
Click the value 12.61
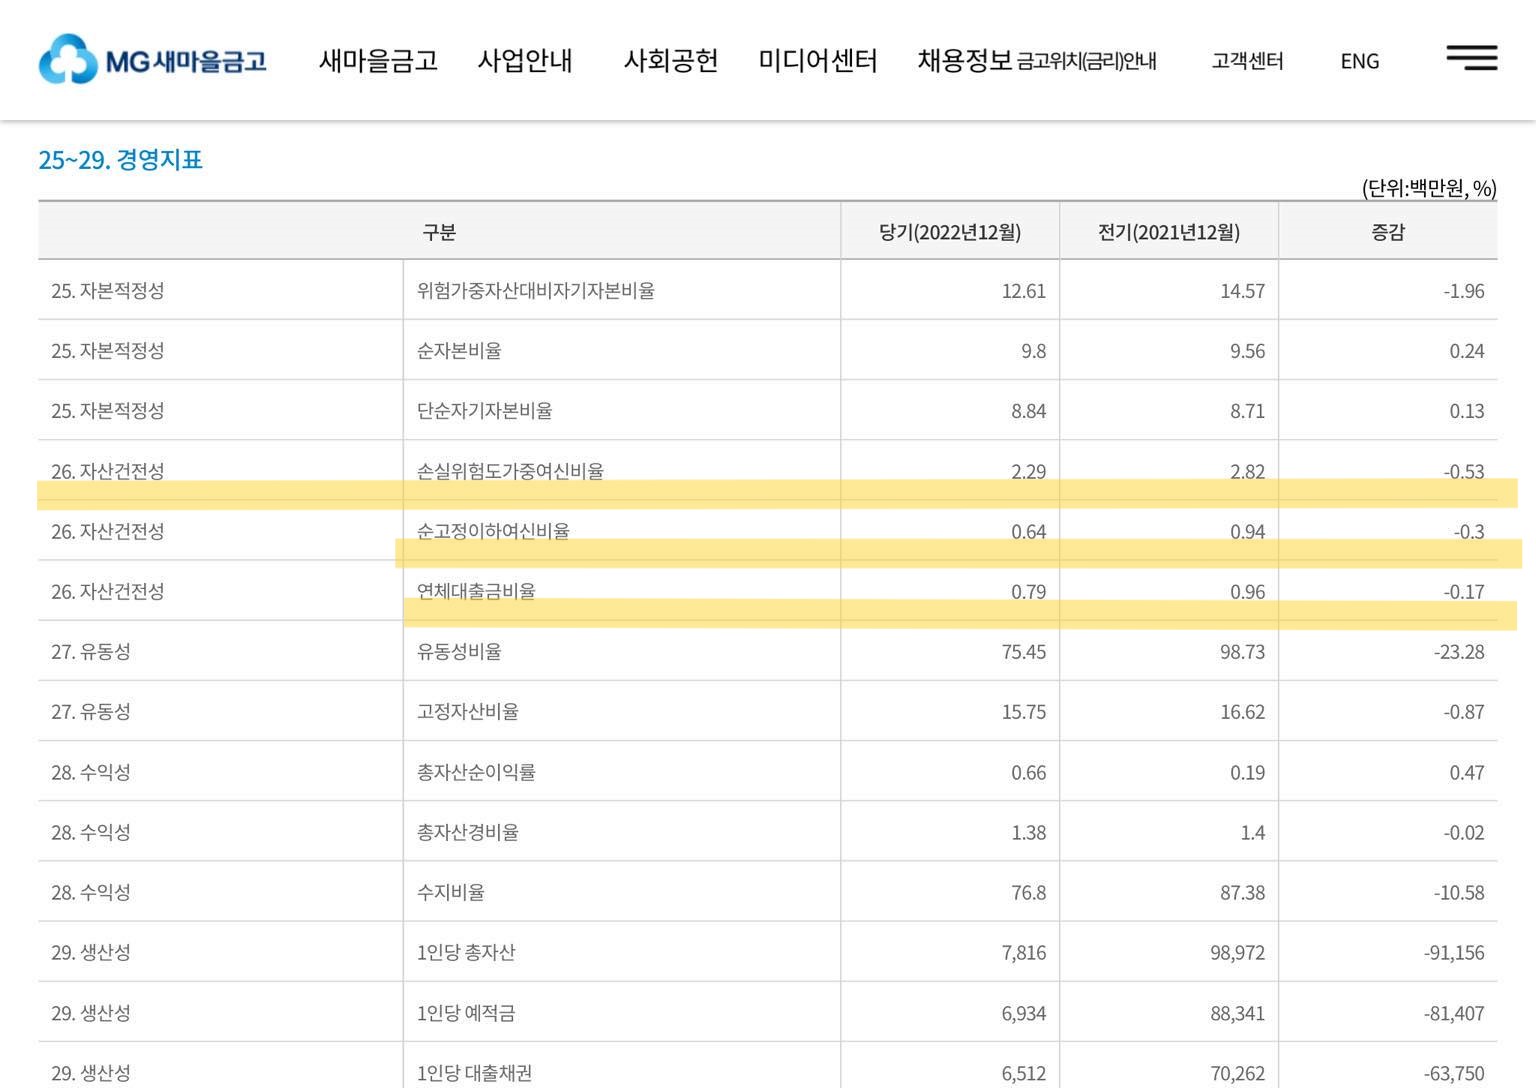pos(1024,291)
